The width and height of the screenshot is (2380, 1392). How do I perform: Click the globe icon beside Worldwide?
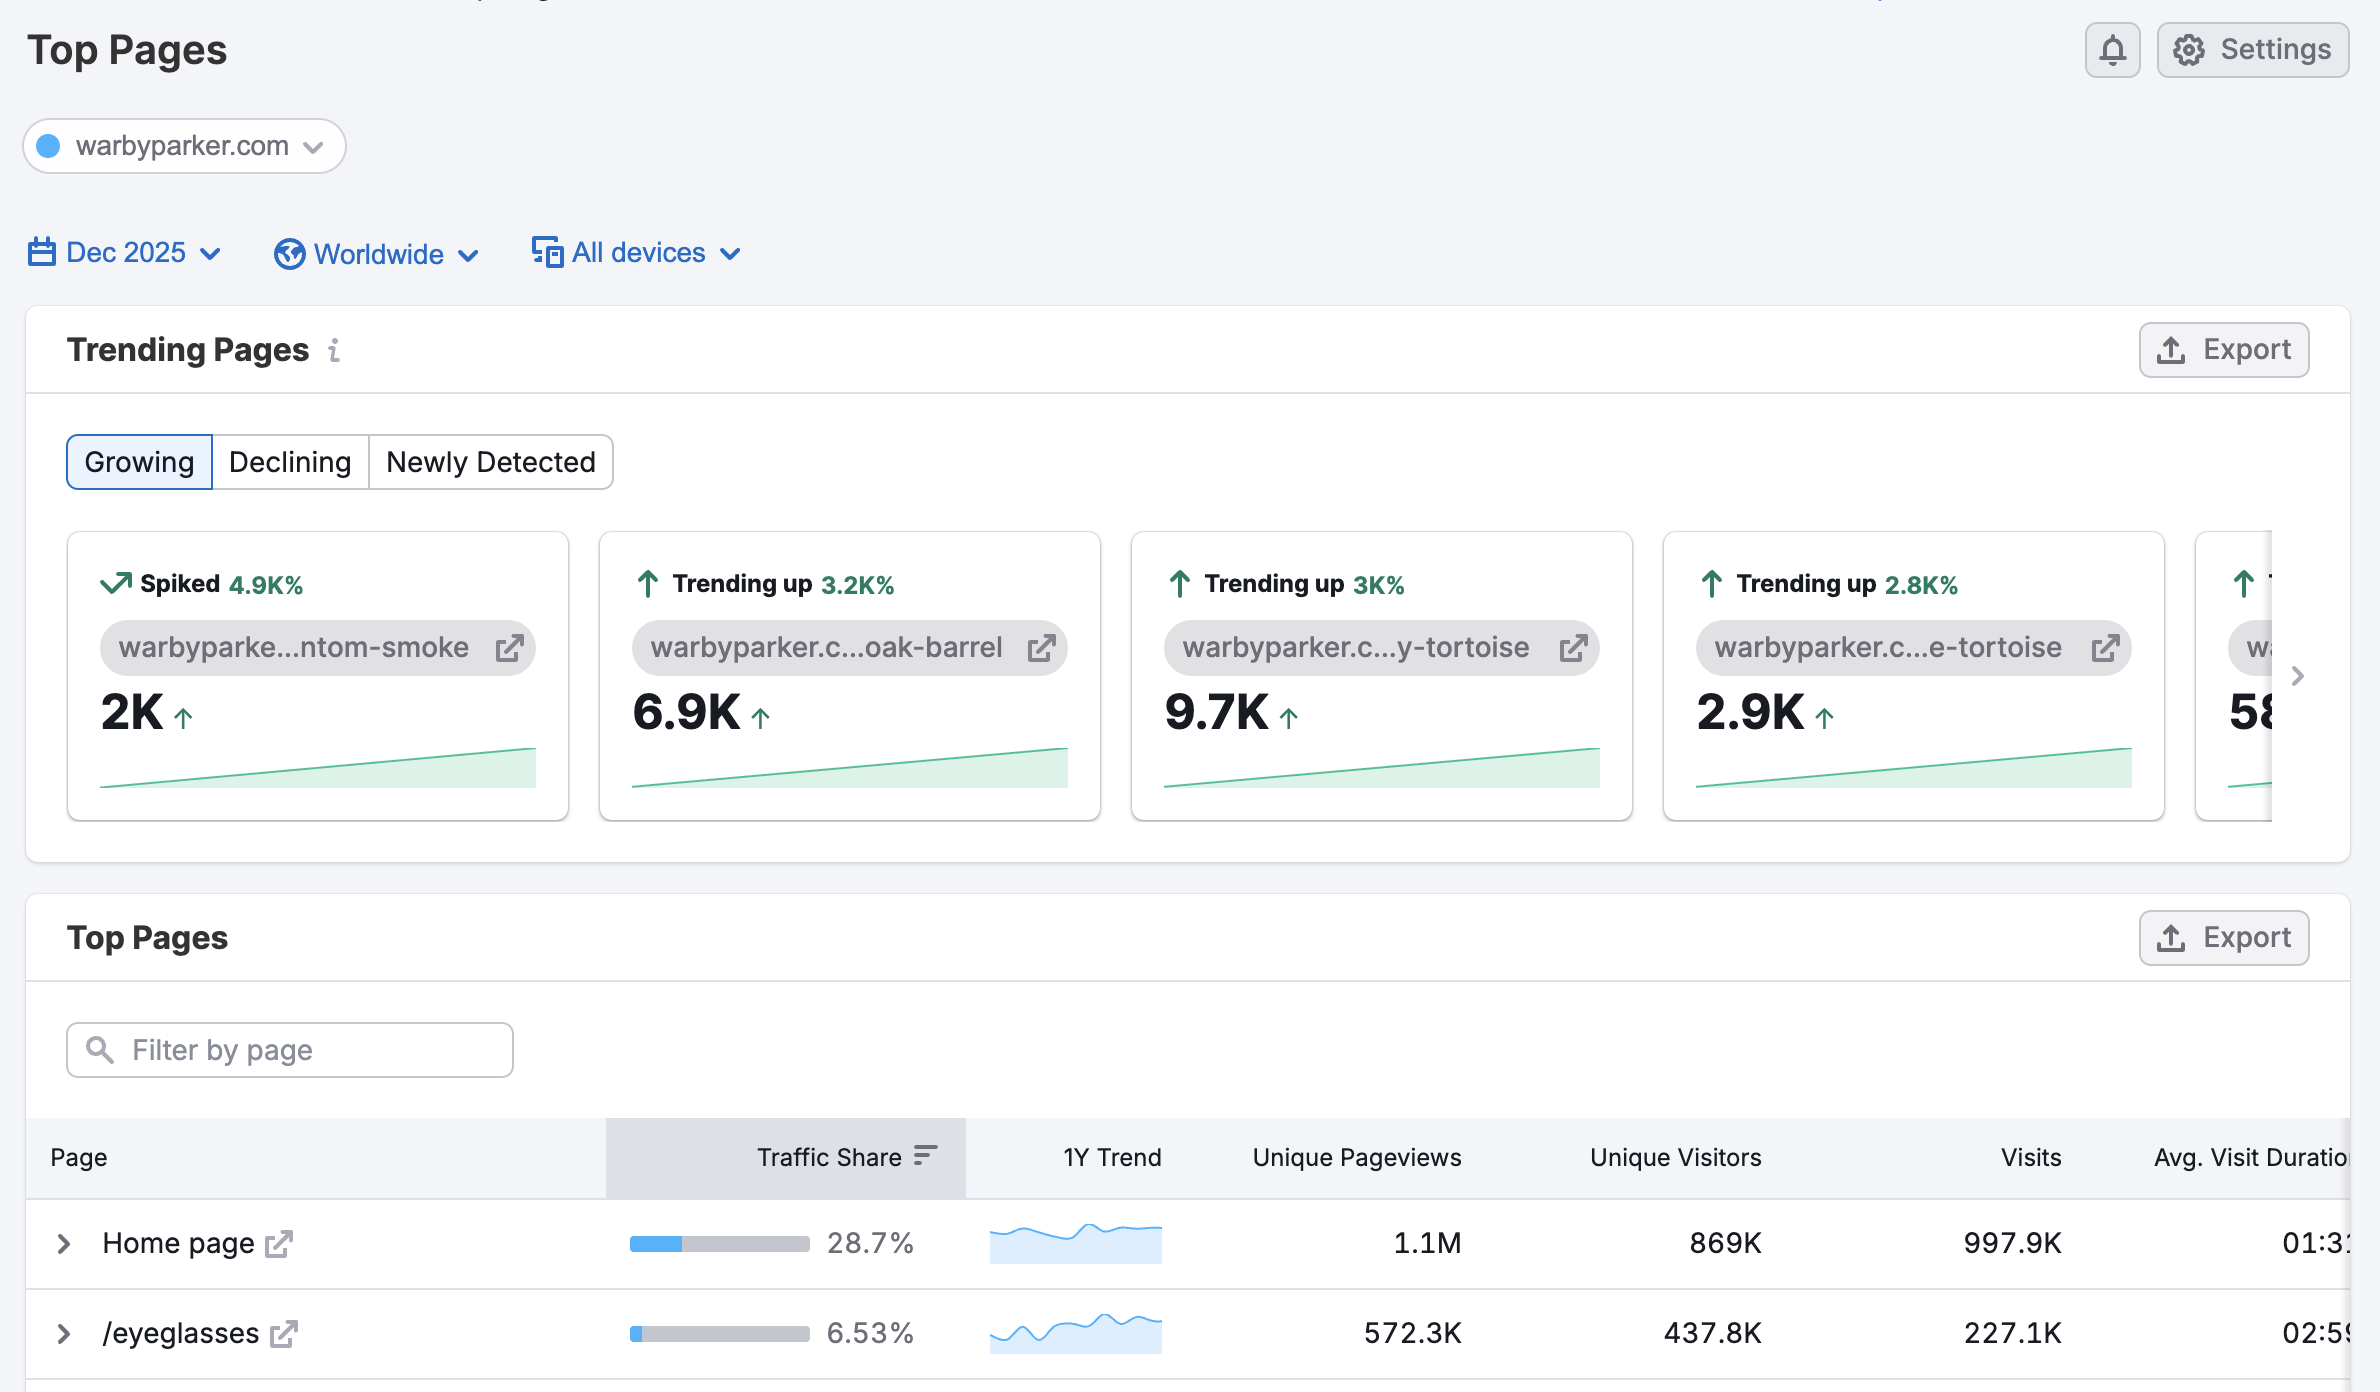point(289,253)
